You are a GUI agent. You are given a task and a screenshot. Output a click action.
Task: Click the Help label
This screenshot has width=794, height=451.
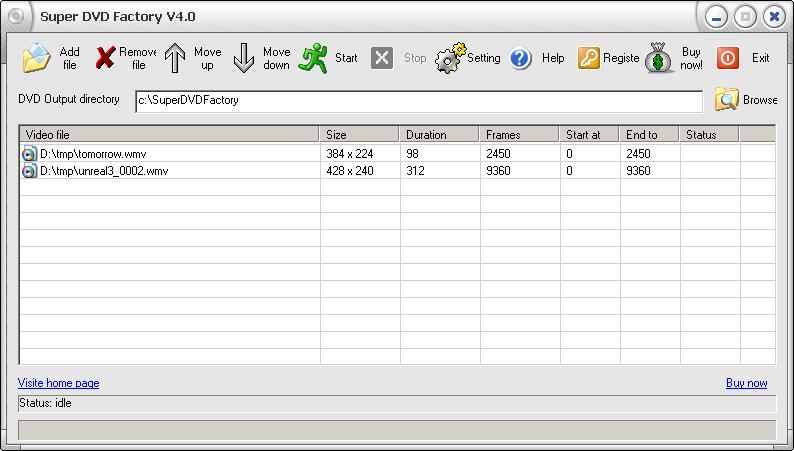pyautogui.click(x=553, y=58)
